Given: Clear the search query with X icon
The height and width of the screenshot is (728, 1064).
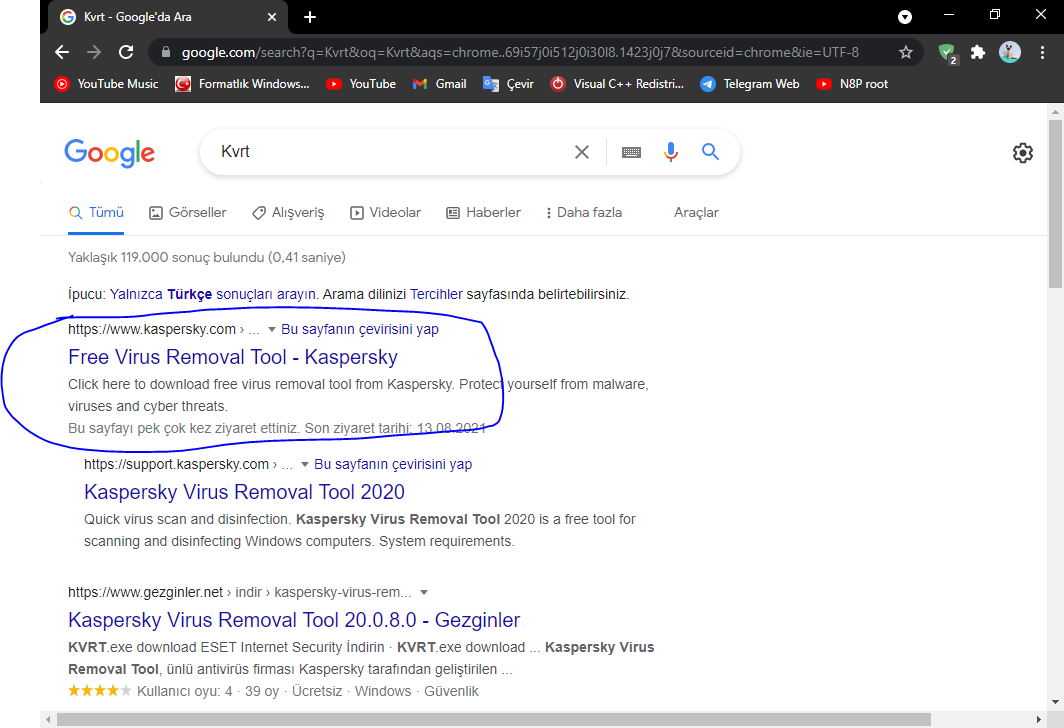Looking at the screenshot, I should click(582, 152).
